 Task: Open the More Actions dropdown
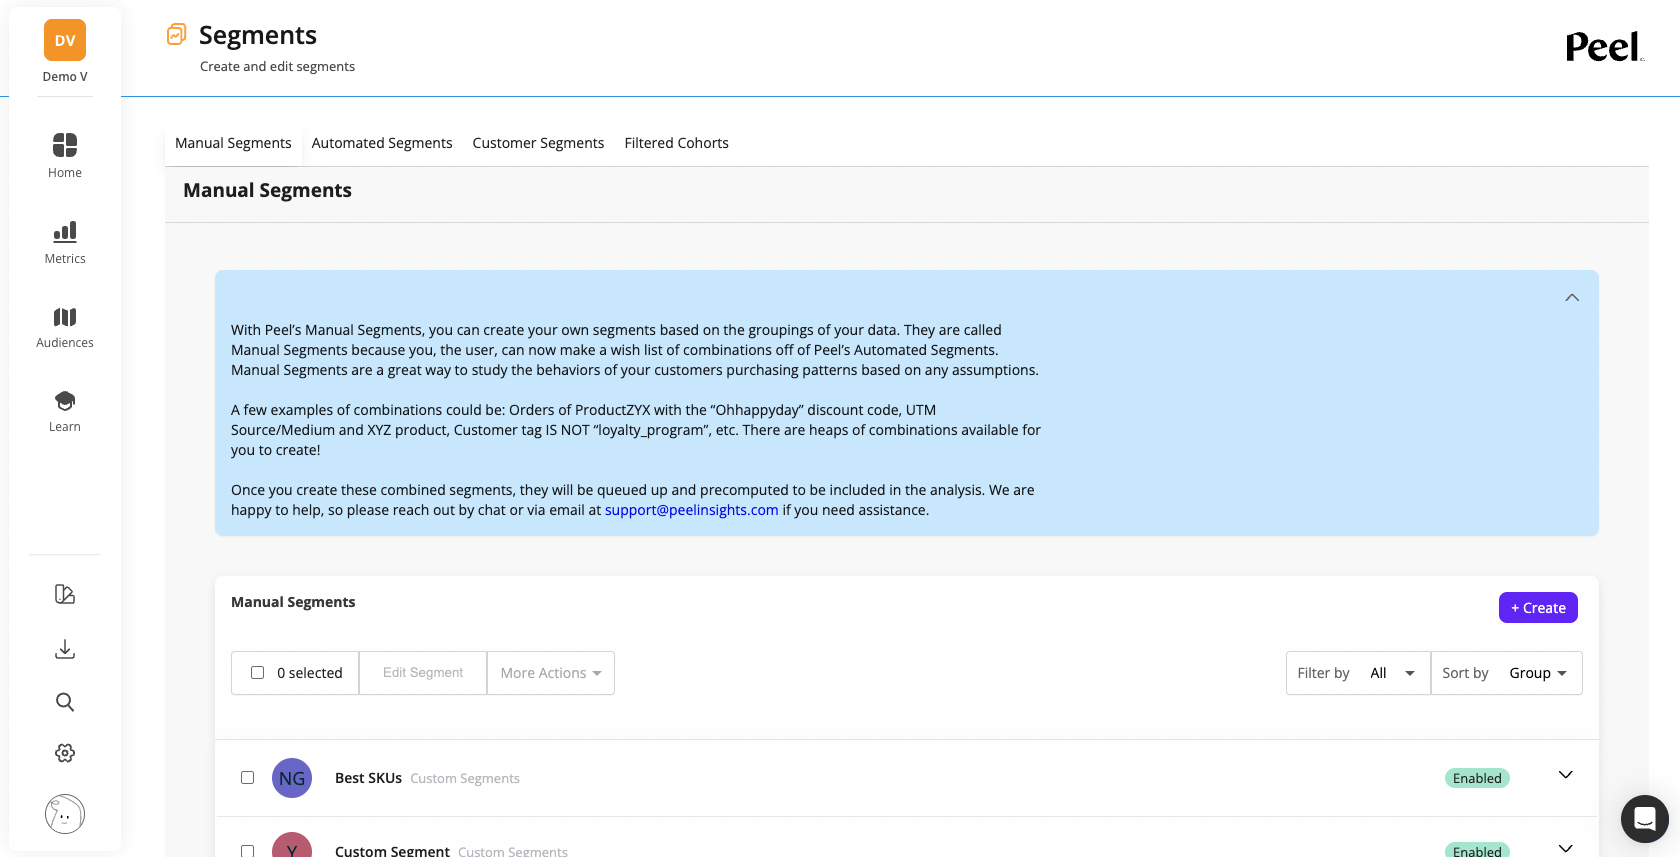(551, 673)
